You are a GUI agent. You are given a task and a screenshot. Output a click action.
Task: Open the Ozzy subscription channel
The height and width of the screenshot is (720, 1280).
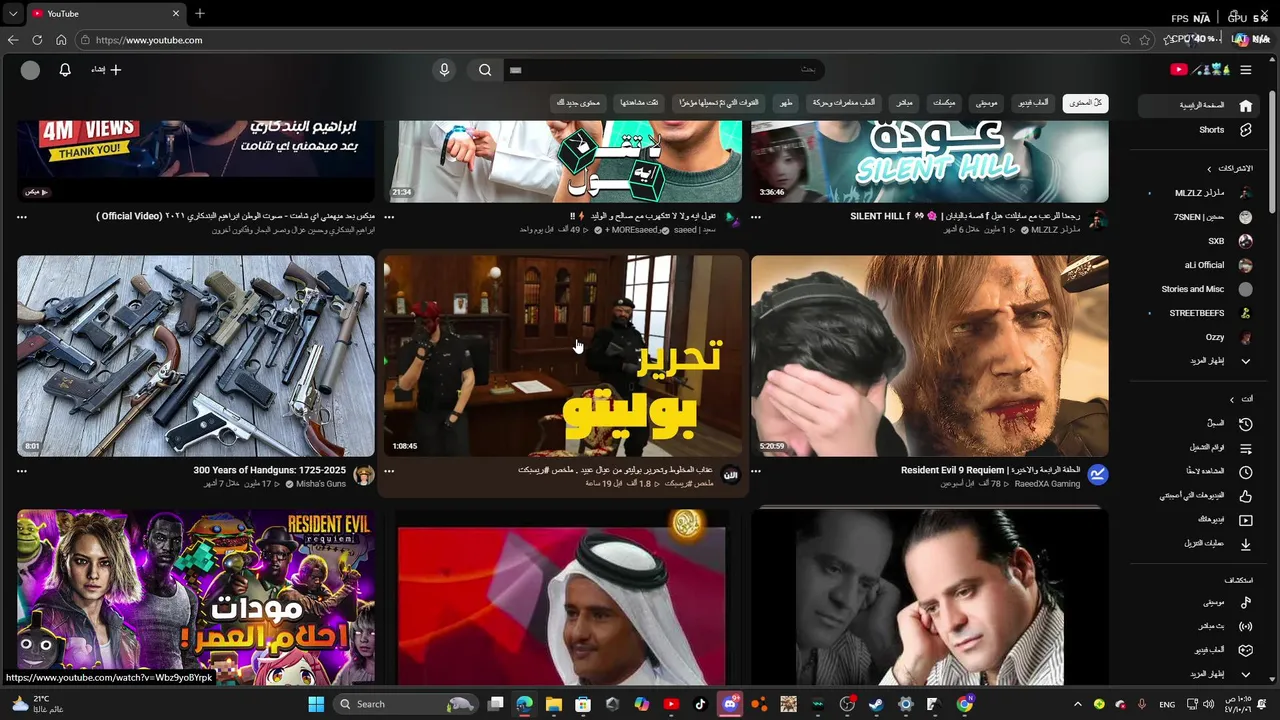(x=1199, y=337)
